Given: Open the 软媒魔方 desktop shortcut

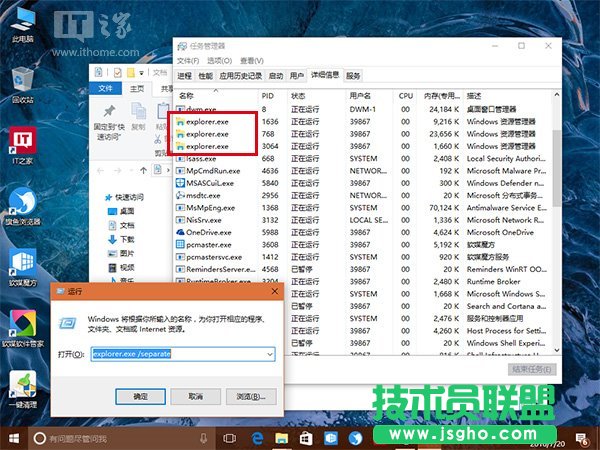Looking at the screenshot, I should (23, 267).
